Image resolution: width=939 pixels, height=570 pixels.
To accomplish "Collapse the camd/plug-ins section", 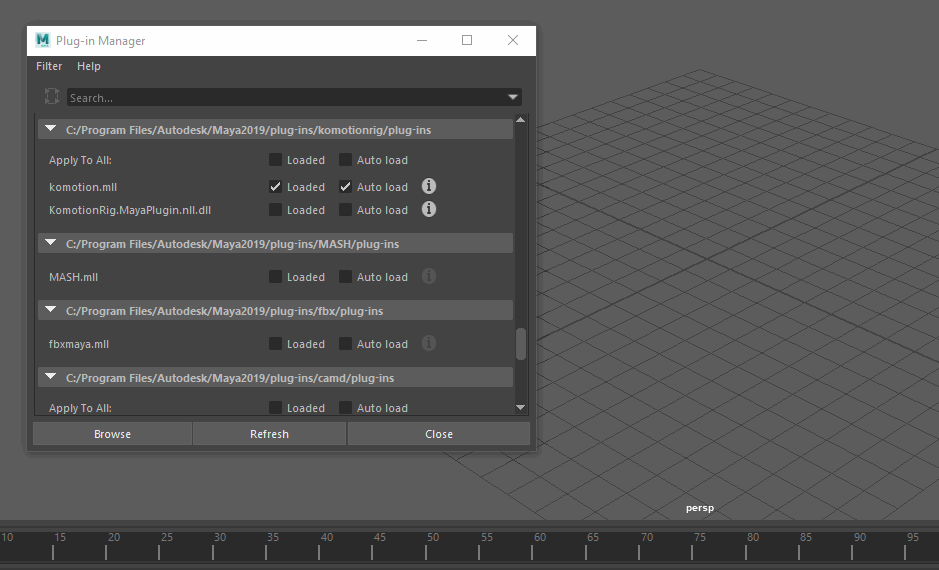I will pyautogui.click(x=51, y=377).
